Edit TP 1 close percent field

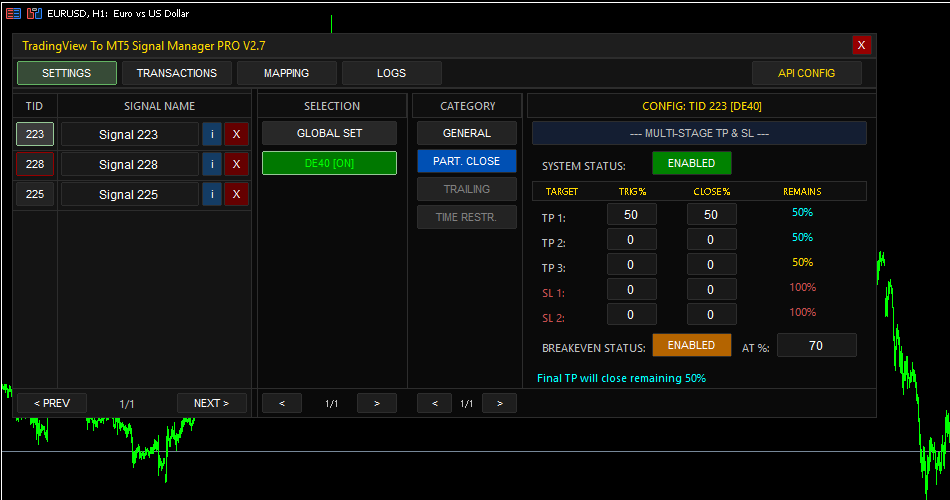(711, 215)
